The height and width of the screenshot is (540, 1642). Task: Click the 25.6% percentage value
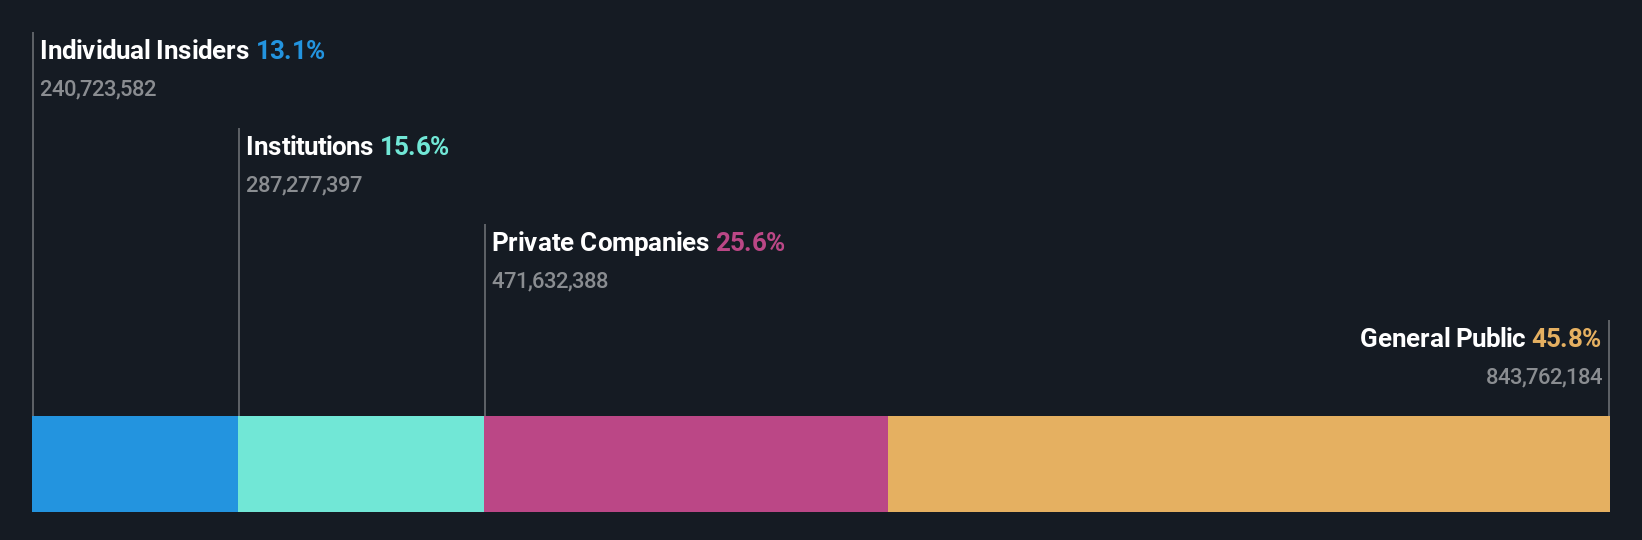click(750, 242)
